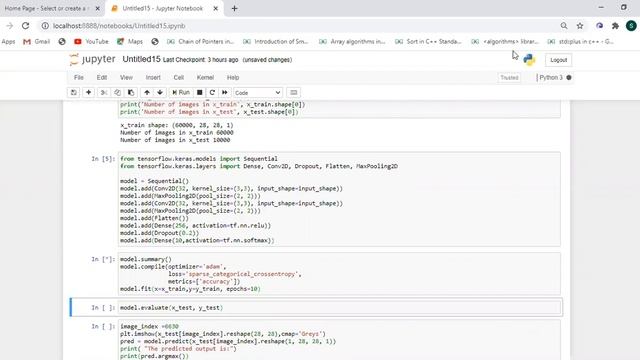Click into the model.summary code cell
The height and width of the screenshot is (360, 640).
pos(339,274)
